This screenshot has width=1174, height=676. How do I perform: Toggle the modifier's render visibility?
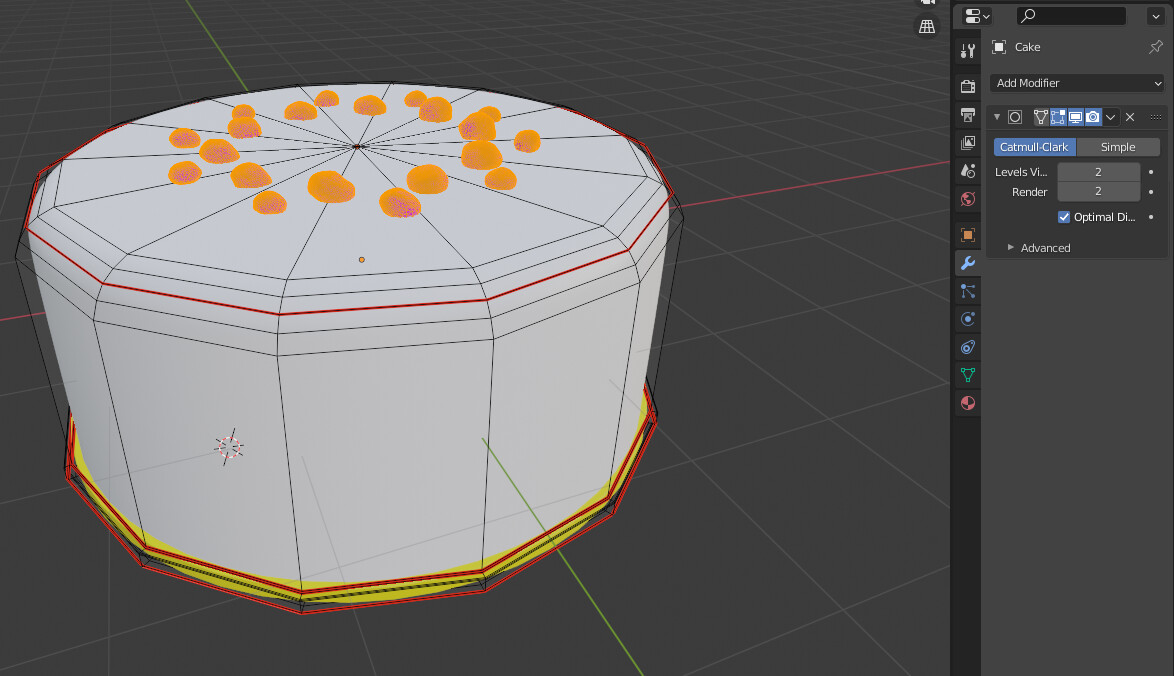[x=1094, y=117]
